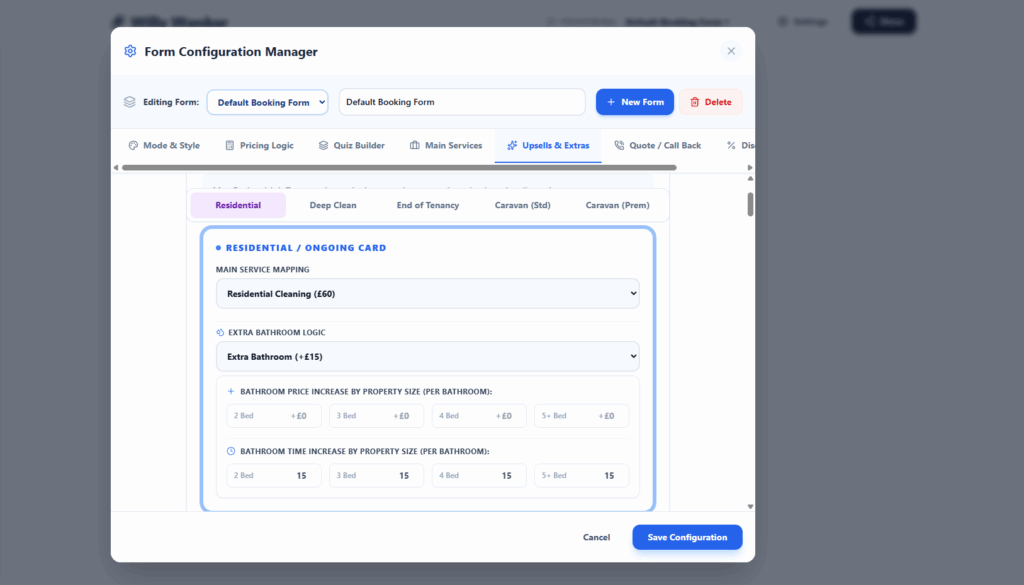Click the clock icon beside Bathroom Time Increase
The height and width of the screenshot is (585, 1024).
[231, 452]
